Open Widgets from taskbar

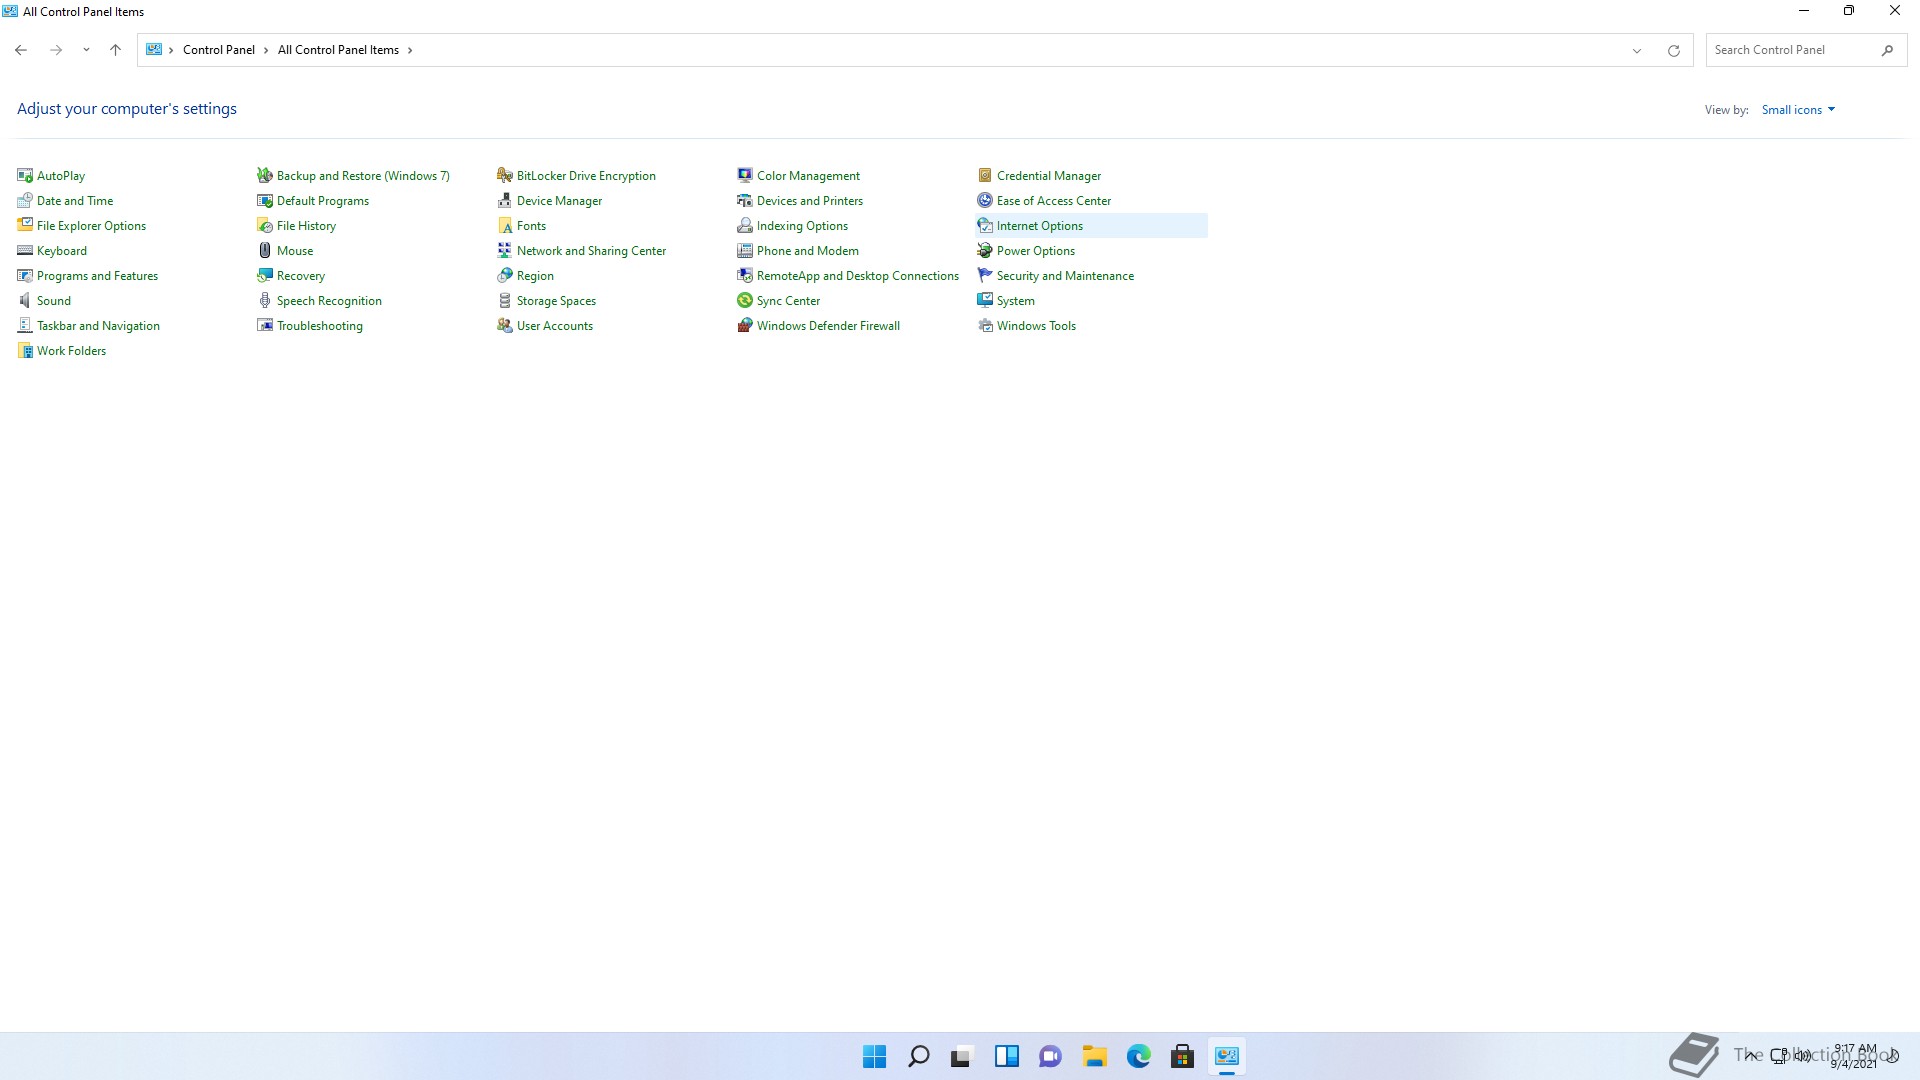1006,1056
